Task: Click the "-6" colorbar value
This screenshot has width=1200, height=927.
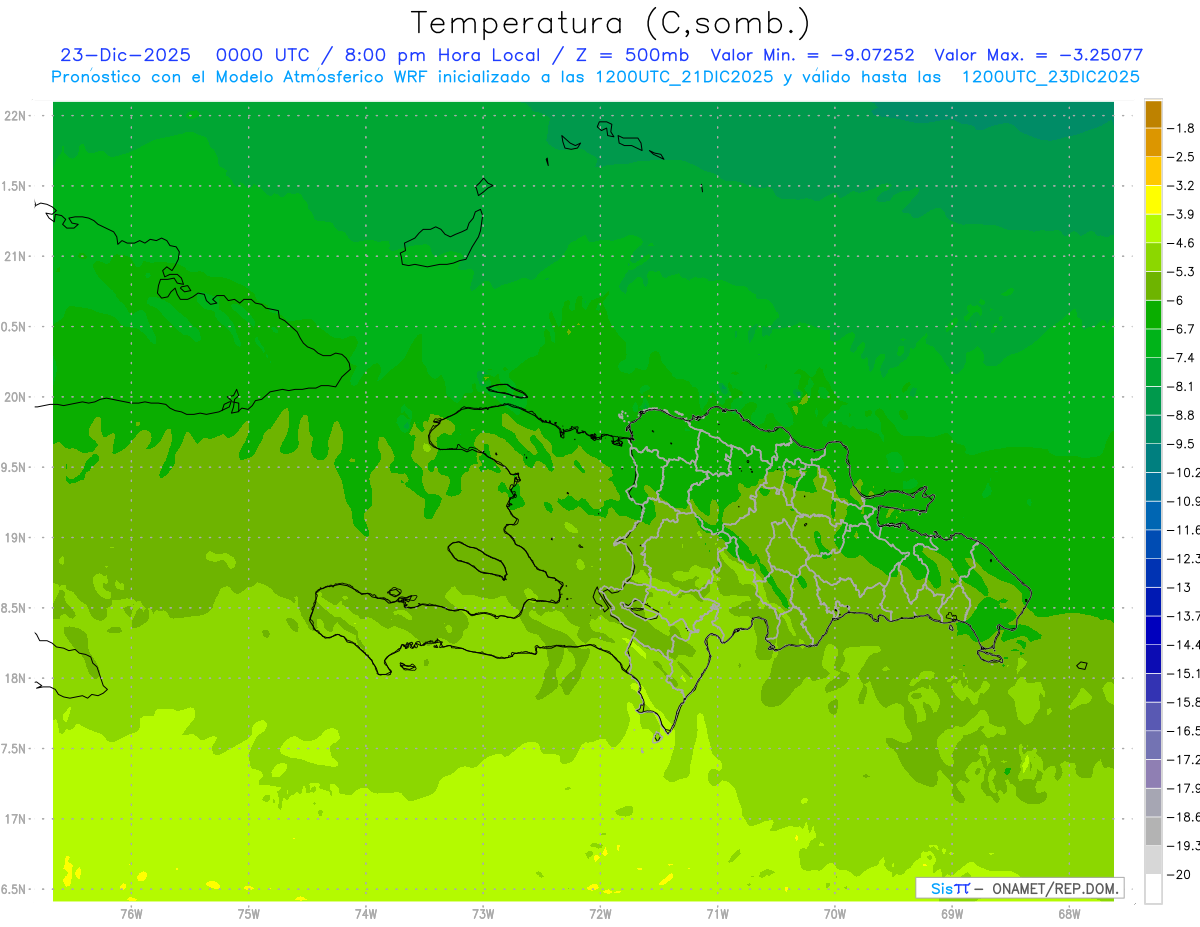Action: click(1177, 301)
